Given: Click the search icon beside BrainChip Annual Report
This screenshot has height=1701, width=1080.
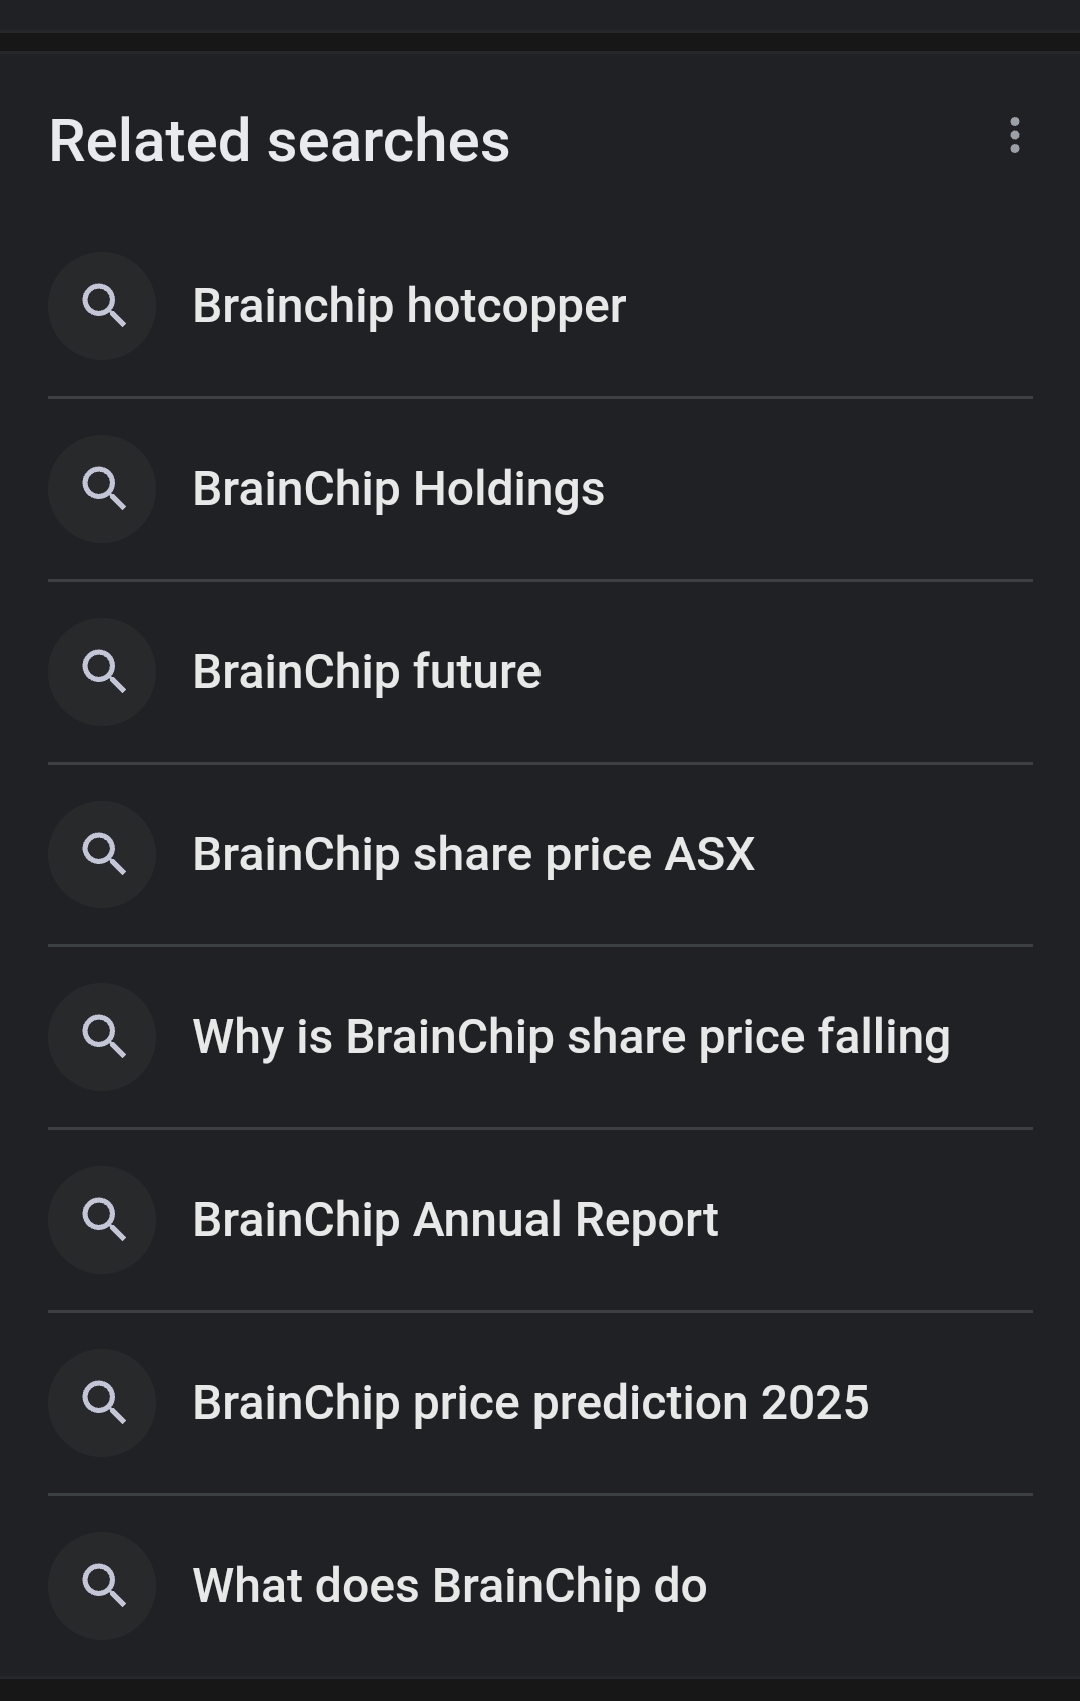Looking at the screenshot, I should pyautogui.click(x=103, y=1220).
